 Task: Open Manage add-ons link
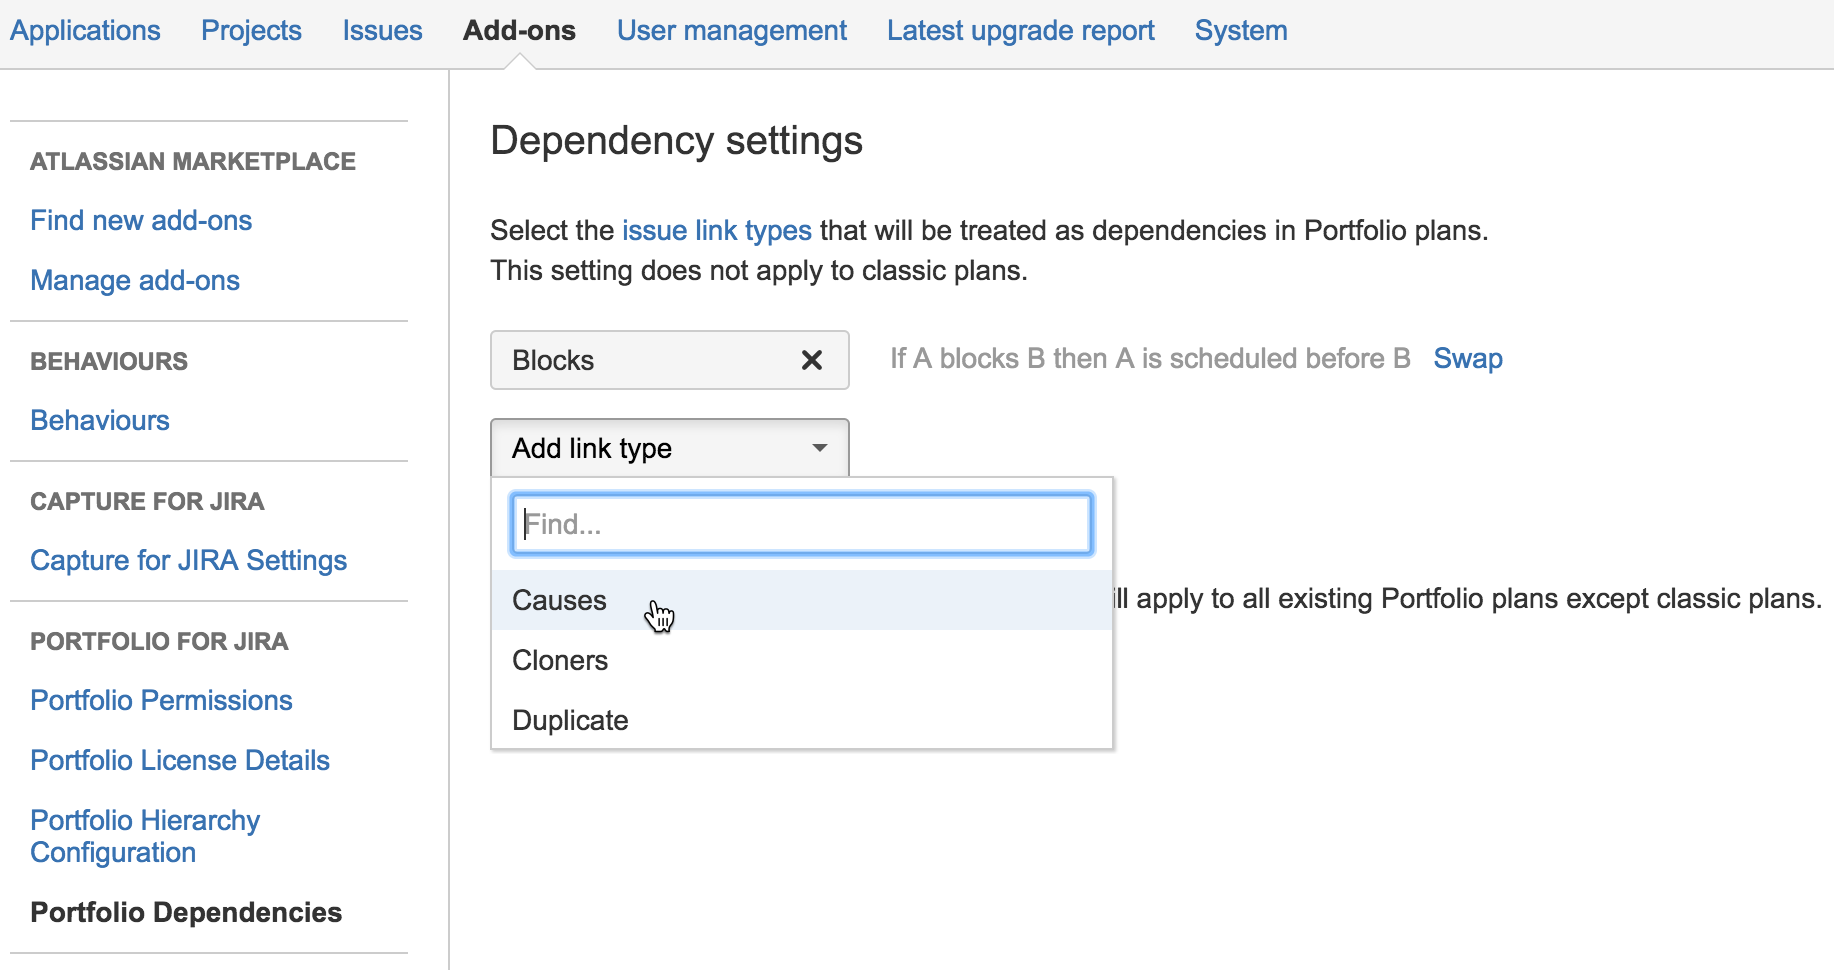(x=135, y=280)
